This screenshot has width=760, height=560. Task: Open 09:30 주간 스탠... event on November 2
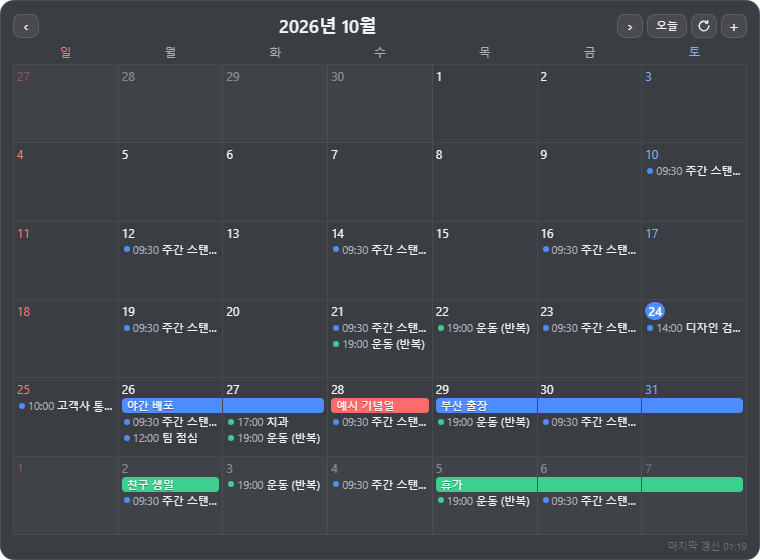pos(170,501)
